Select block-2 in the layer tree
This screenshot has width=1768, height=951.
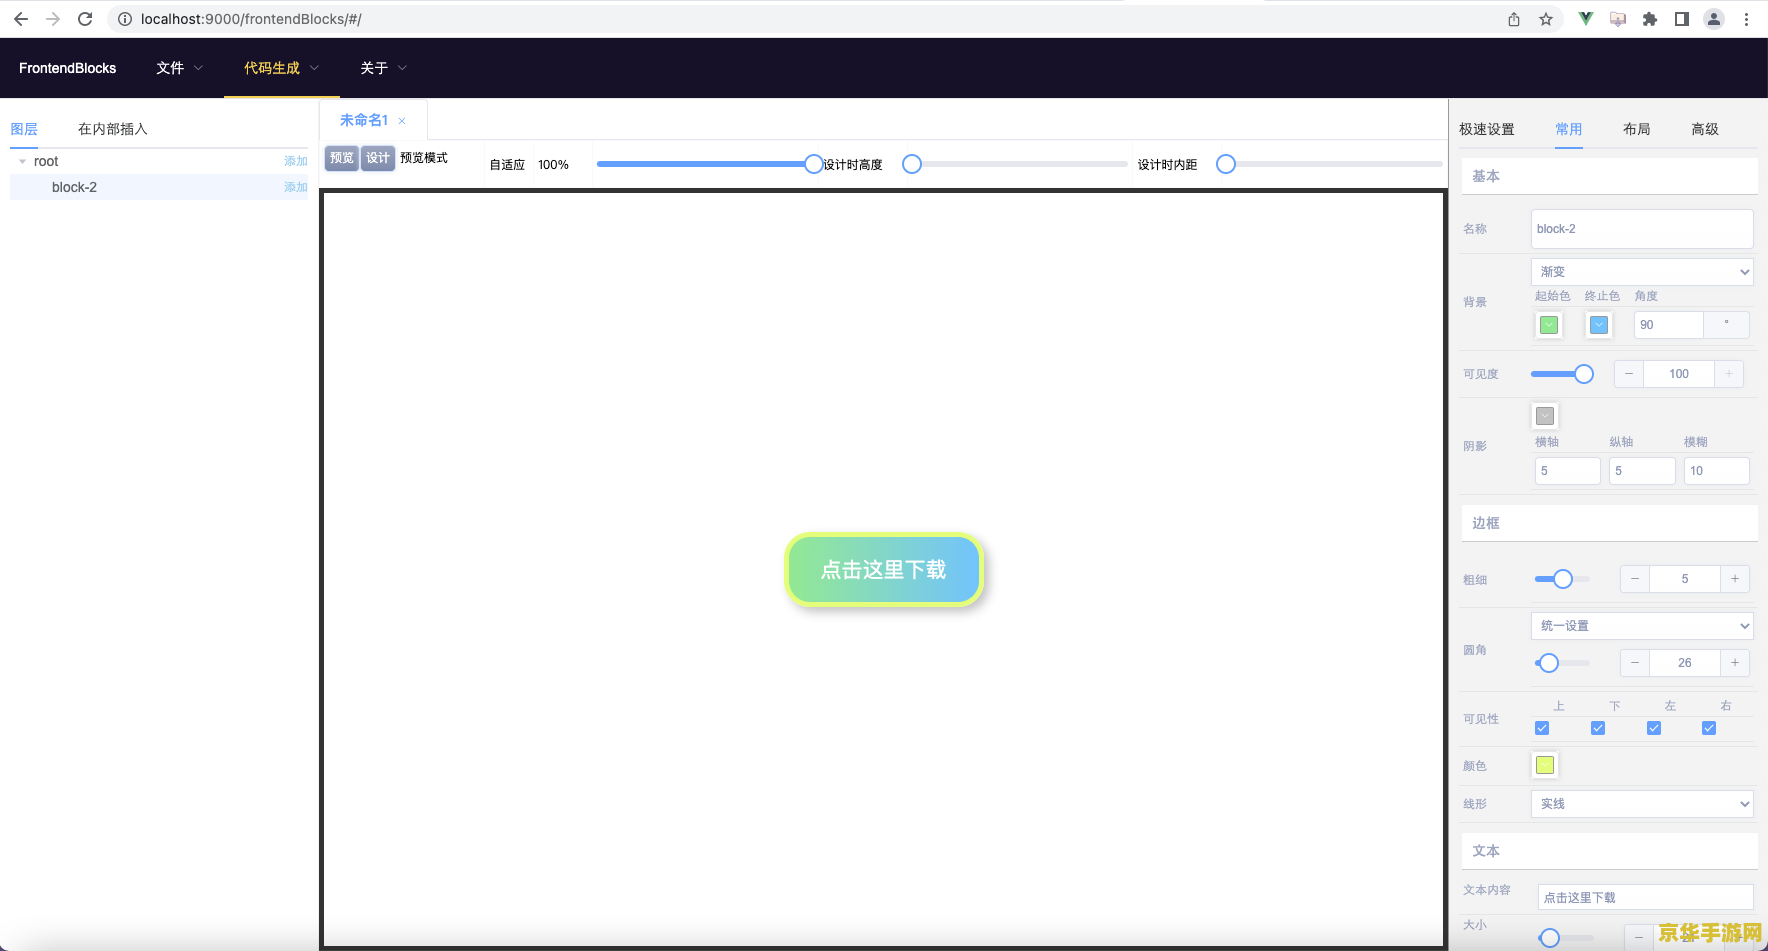tap(74, 187)
